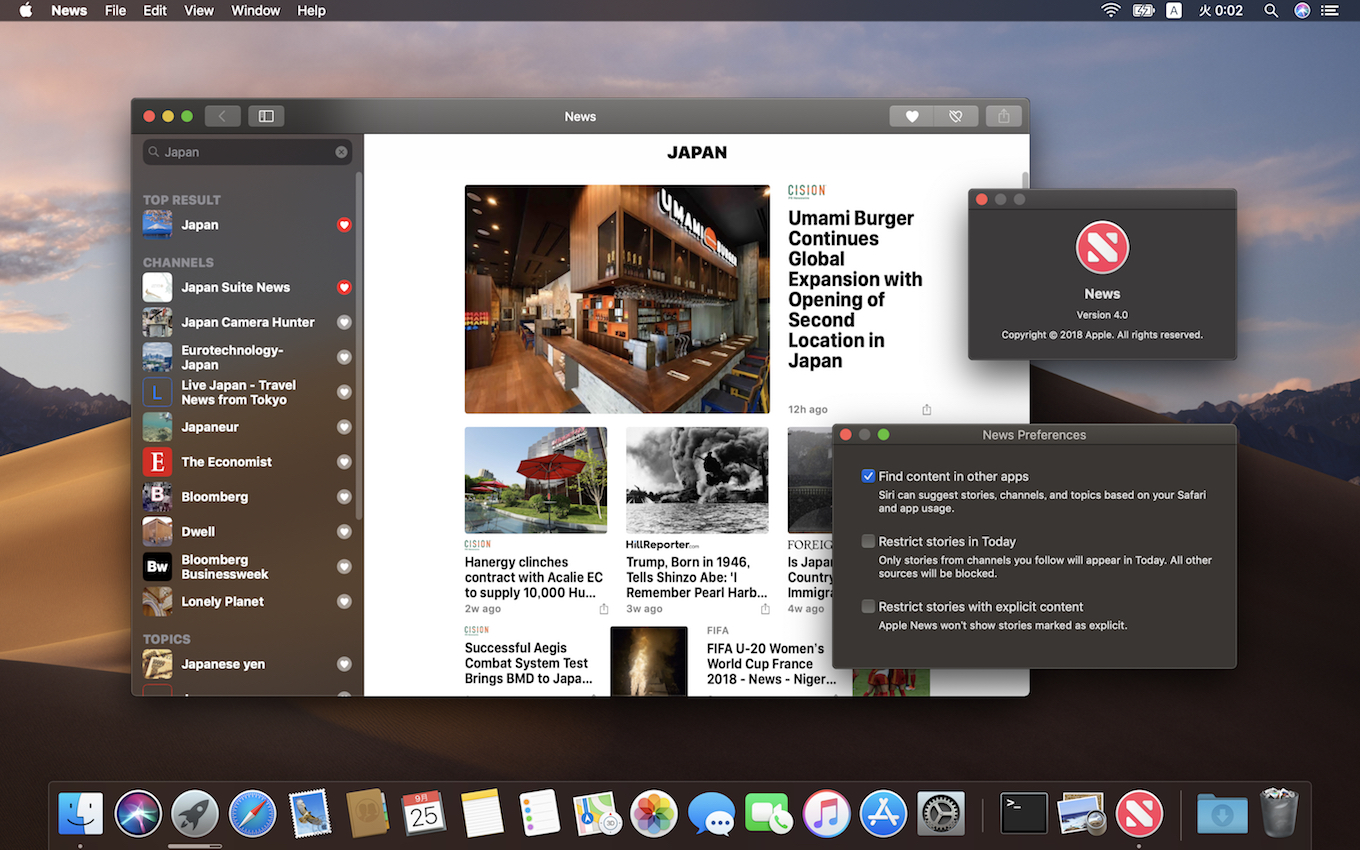Unfollow the Japan top result heart

tap(344, 225)
